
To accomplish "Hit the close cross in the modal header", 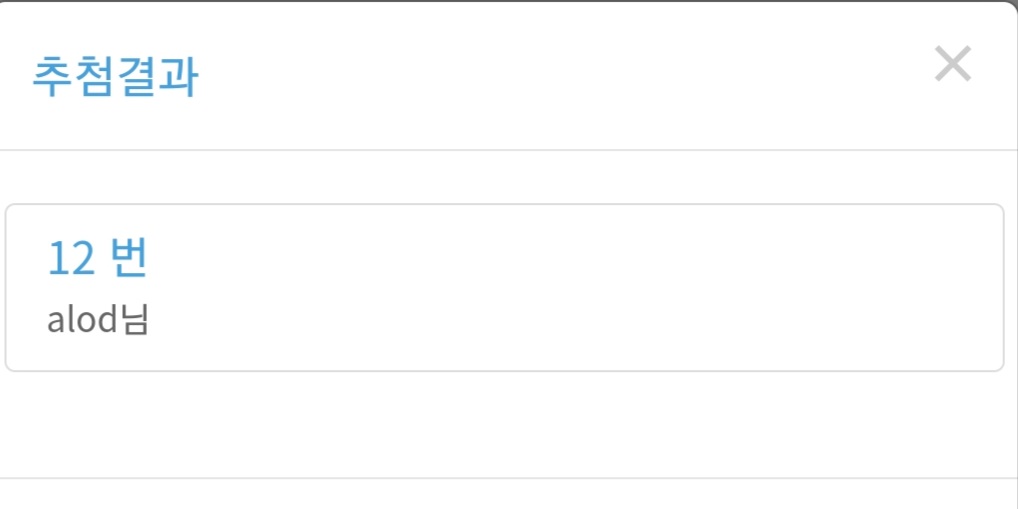I will point(952,65).
